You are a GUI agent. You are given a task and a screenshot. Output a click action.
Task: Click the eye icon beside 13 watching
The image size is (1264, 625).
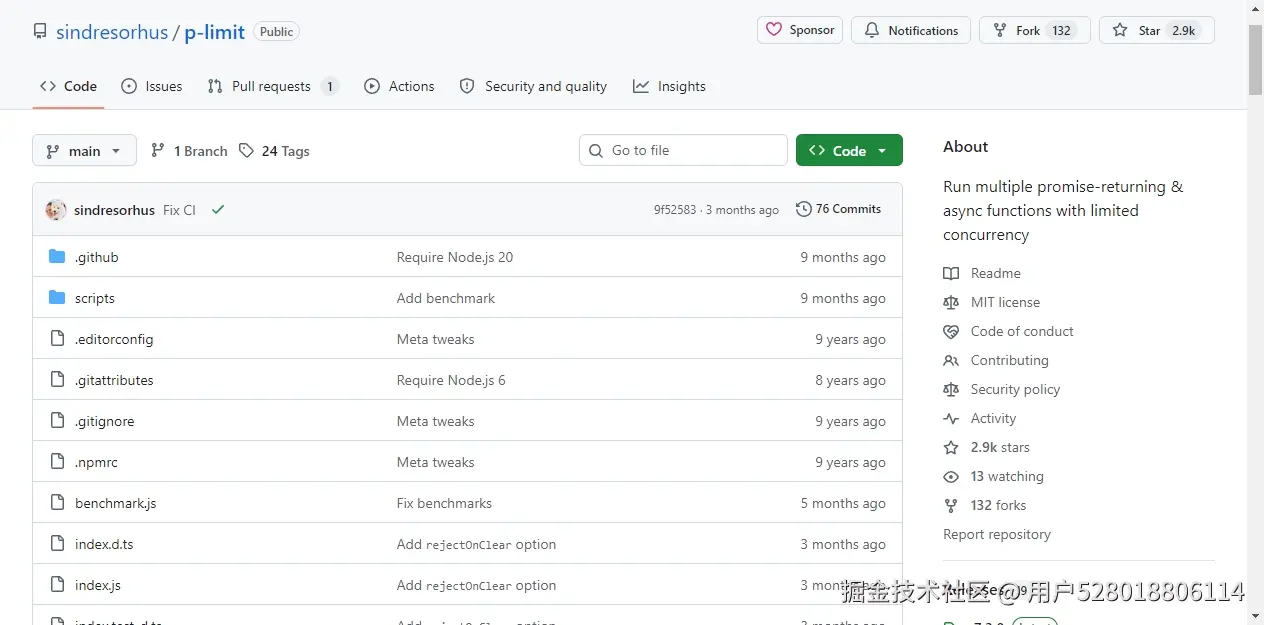(x=951, y=477)
